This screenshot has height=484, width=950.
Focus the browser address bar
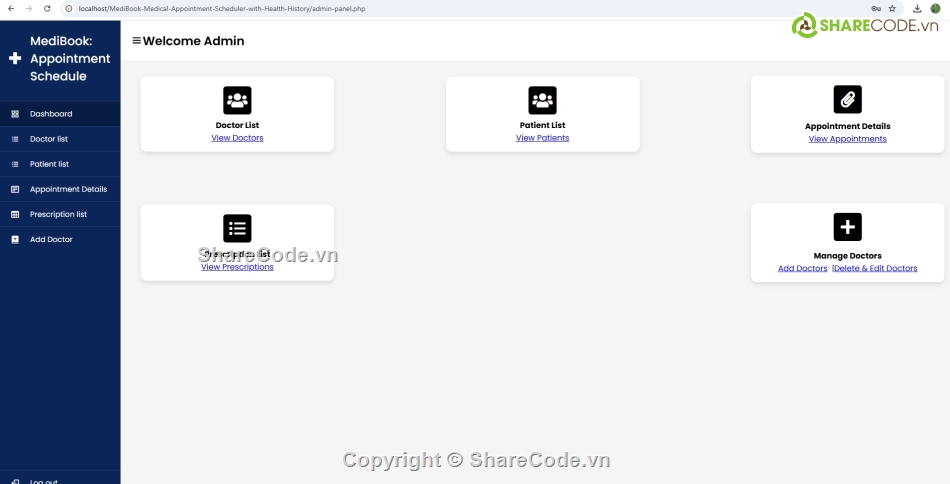(400, 8)
